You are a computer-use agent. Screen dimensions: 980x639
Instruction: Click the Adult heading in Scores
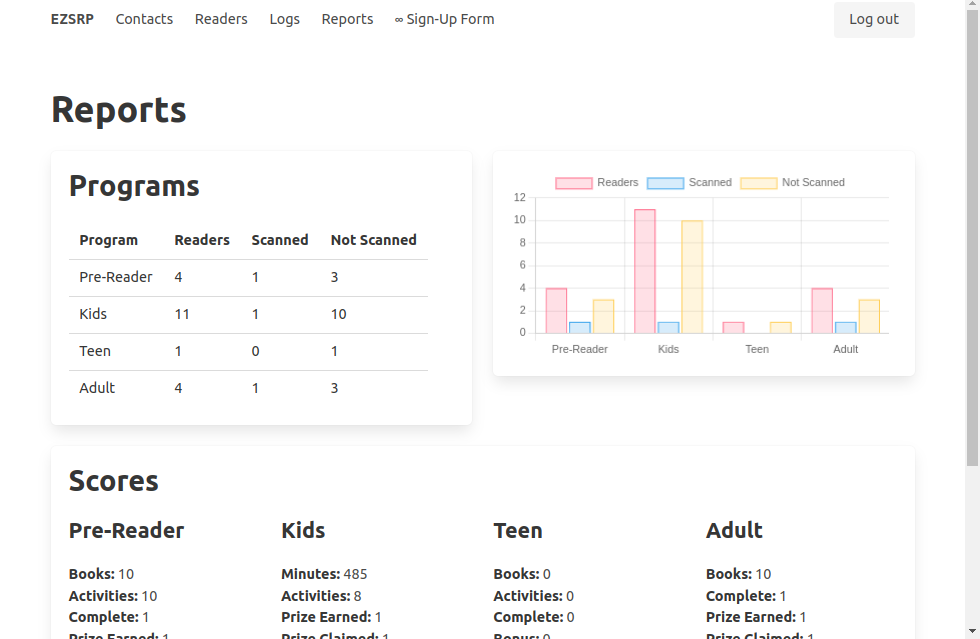pos(734,530)
